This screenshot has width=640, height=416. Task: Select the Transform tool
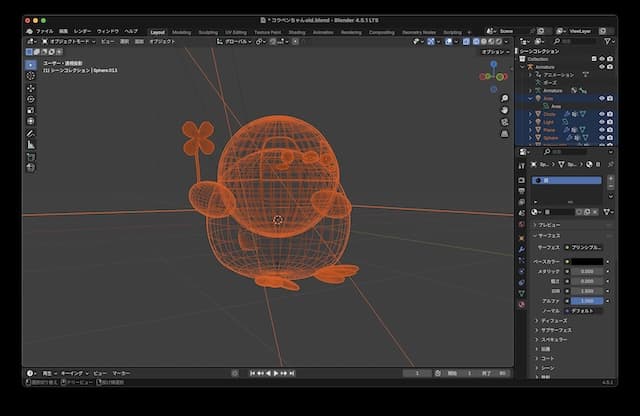(31, 121)
